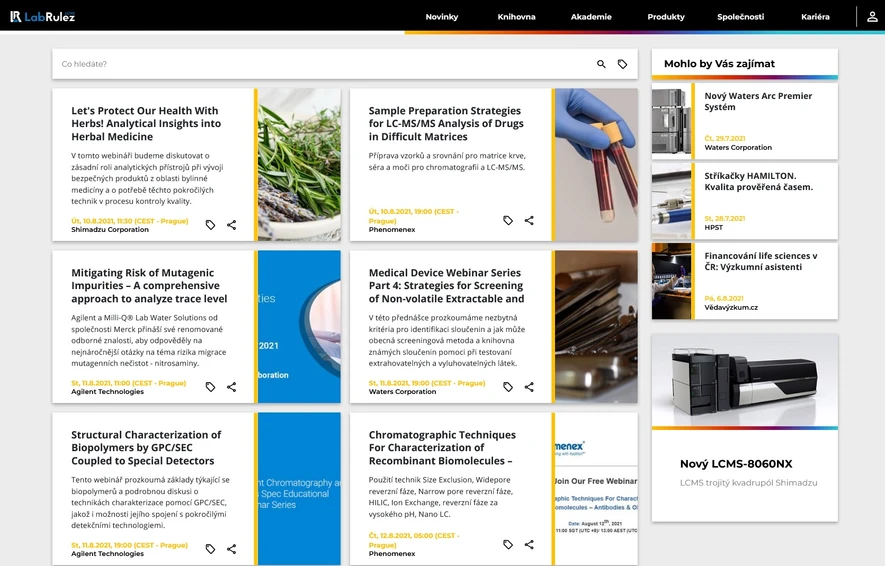Open Stříkačky HAMILTON article link

tap(759, 182)
